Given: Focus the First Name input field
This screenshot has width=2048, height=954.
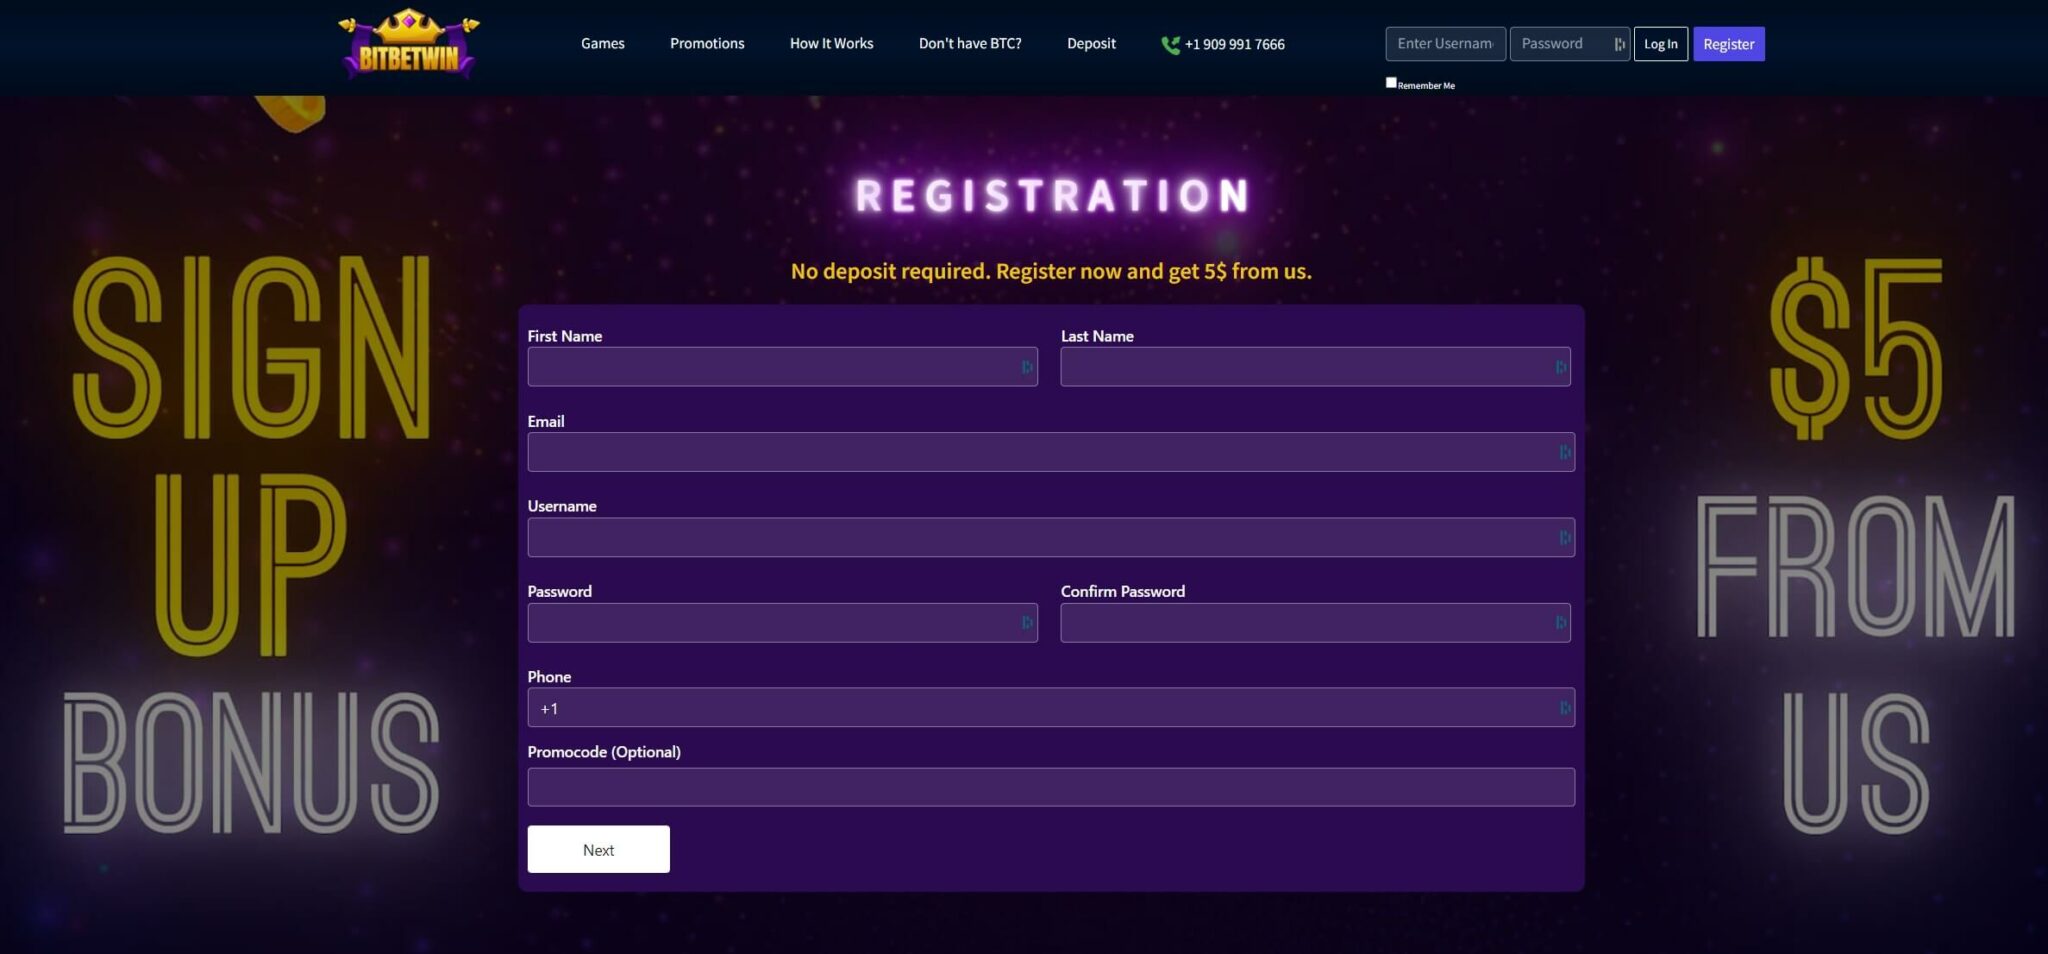Looking at the screenshot, I should click(783, 367).
